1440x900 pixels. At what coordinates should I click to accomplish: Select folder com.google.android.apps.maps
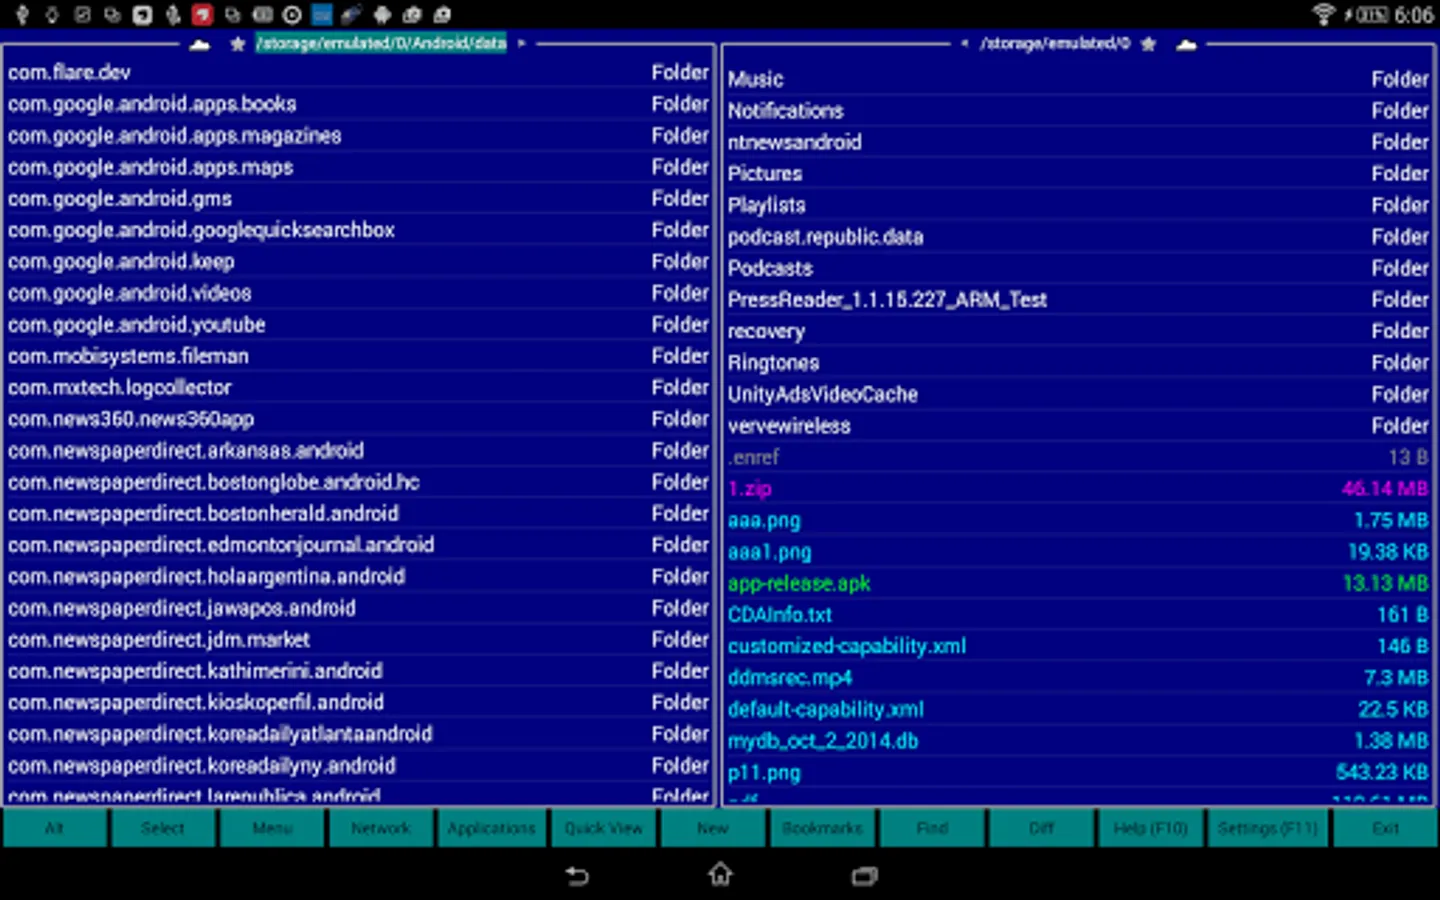point(358,167)
